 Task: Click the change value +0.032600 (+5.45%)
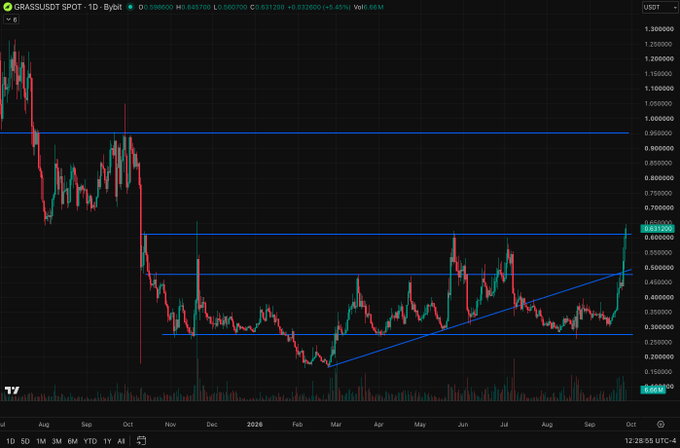[317, 7]
